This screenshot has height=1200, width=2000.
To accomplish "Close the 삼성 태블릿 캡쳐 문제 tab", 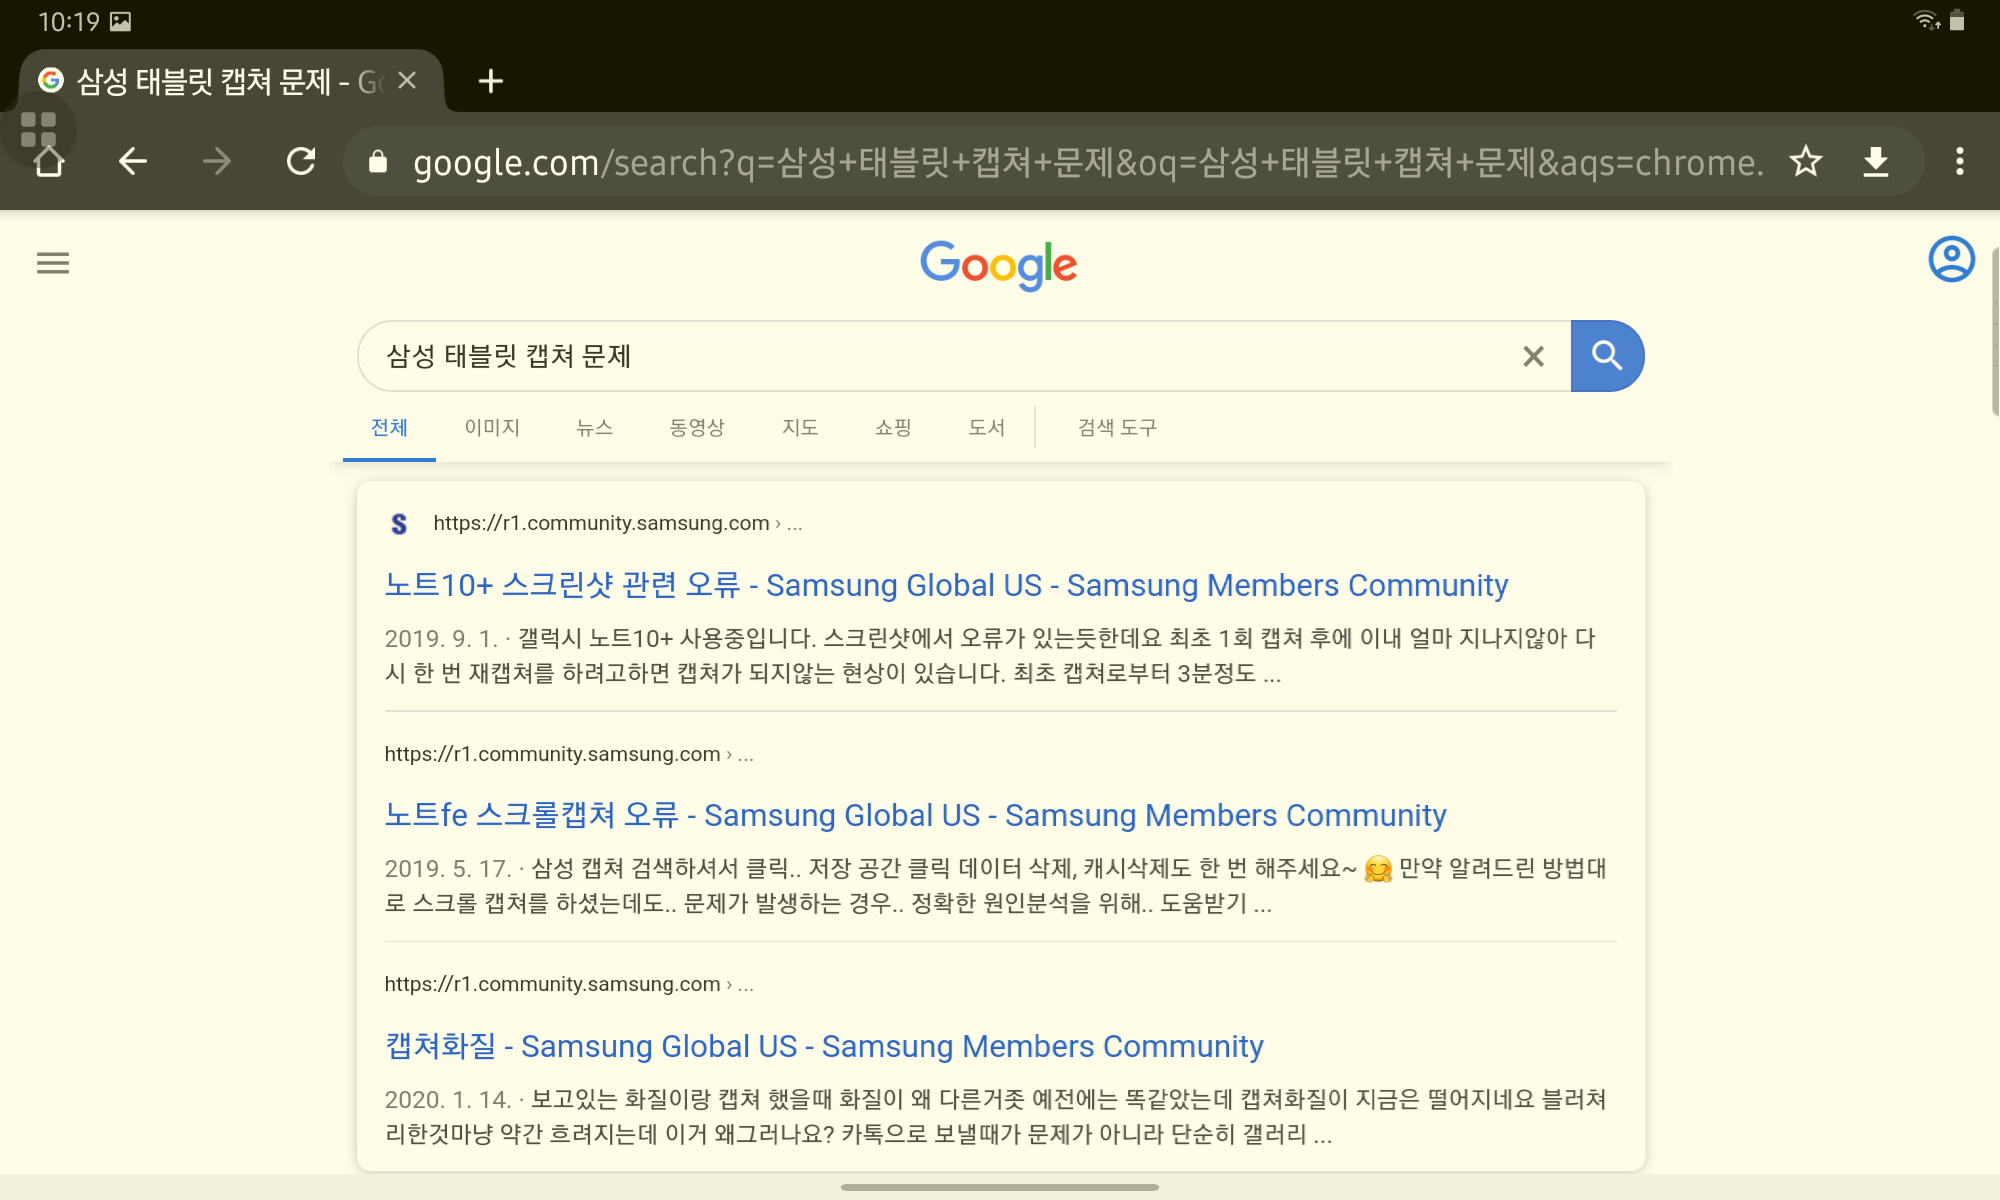I will tap(407, 81).
